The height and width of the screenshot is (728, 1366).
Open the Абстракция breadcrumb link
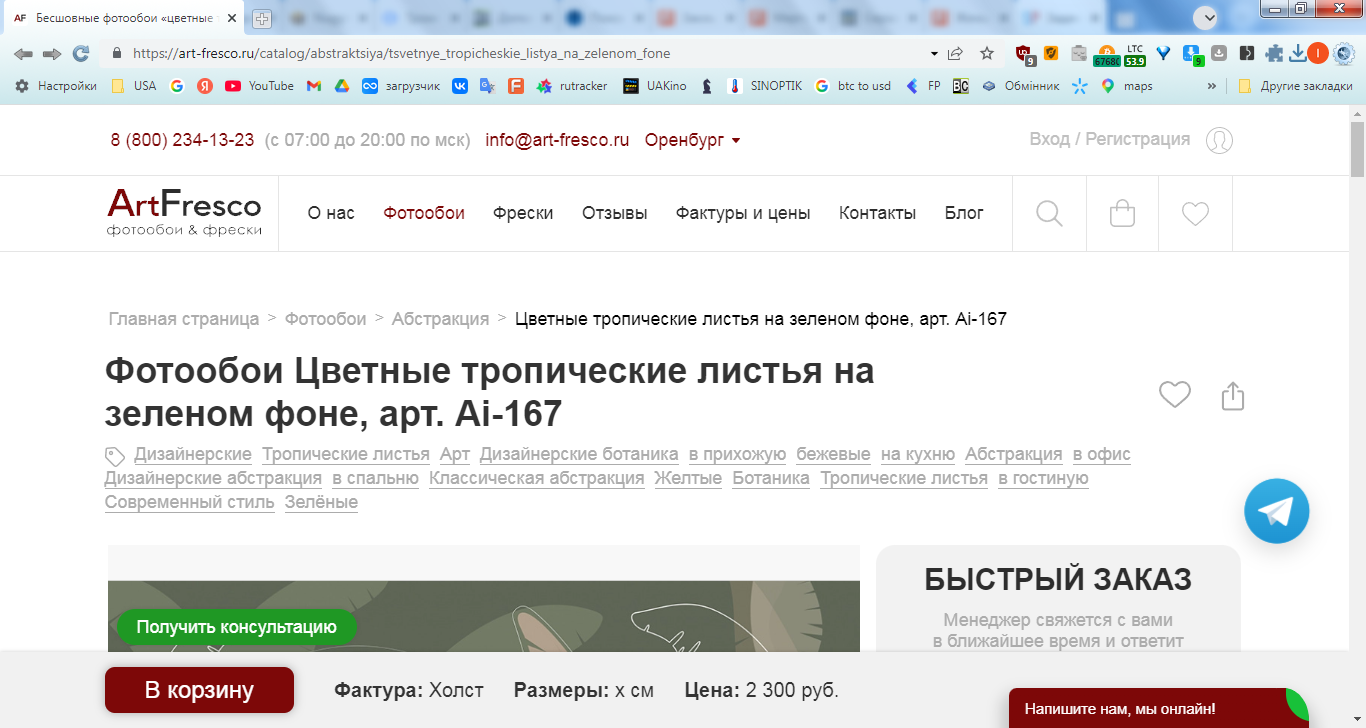tap(441, 319)
